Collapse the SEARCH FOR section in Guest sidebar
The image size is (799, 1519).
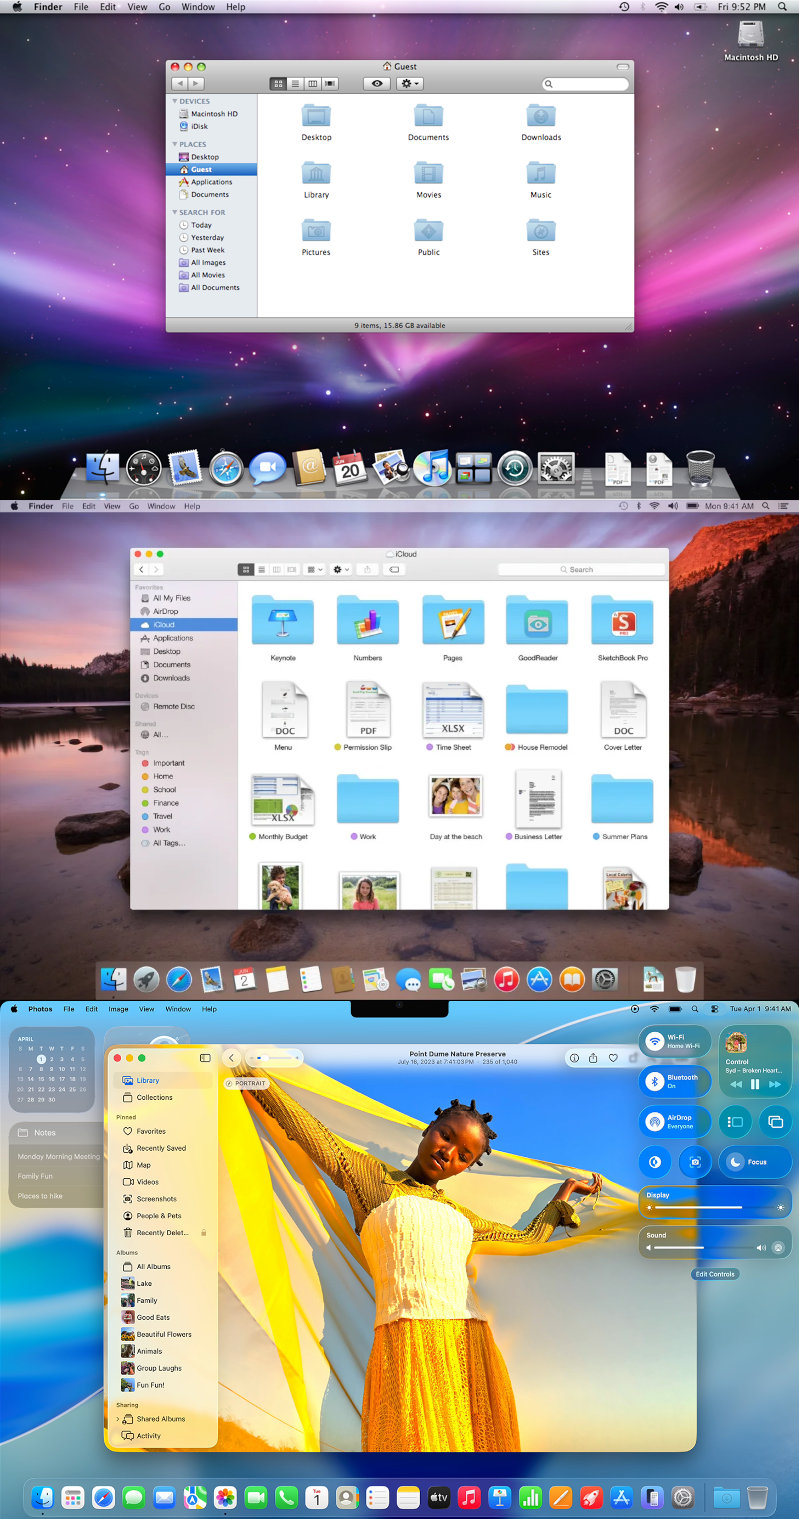[x=175, y=212]
